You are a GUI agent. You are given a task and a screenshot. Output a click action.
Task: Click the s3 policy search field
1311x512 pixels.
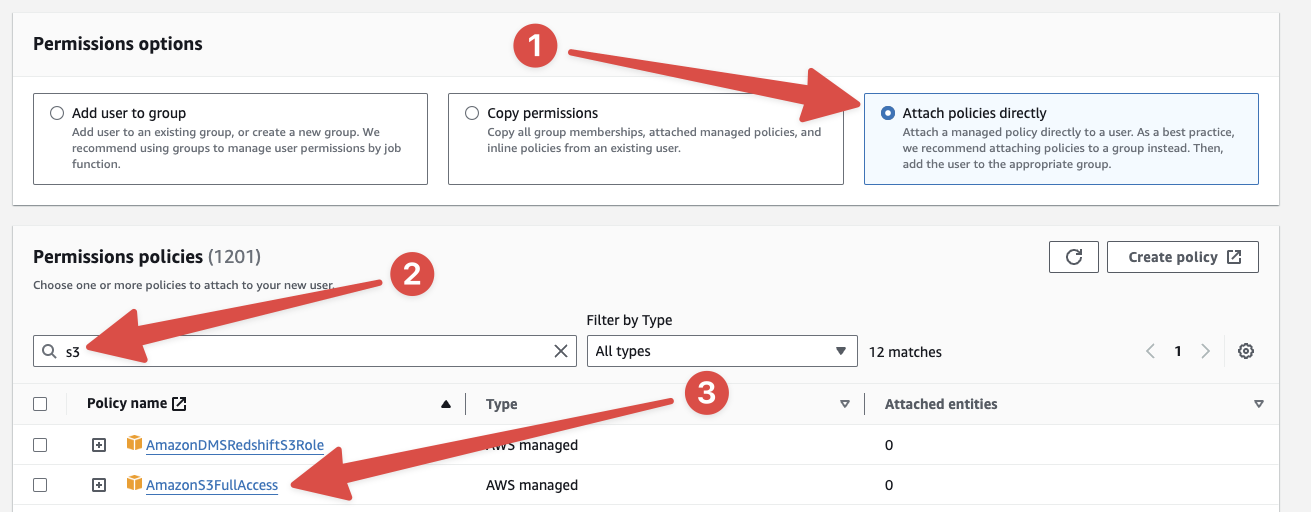[x=305, y=351]
